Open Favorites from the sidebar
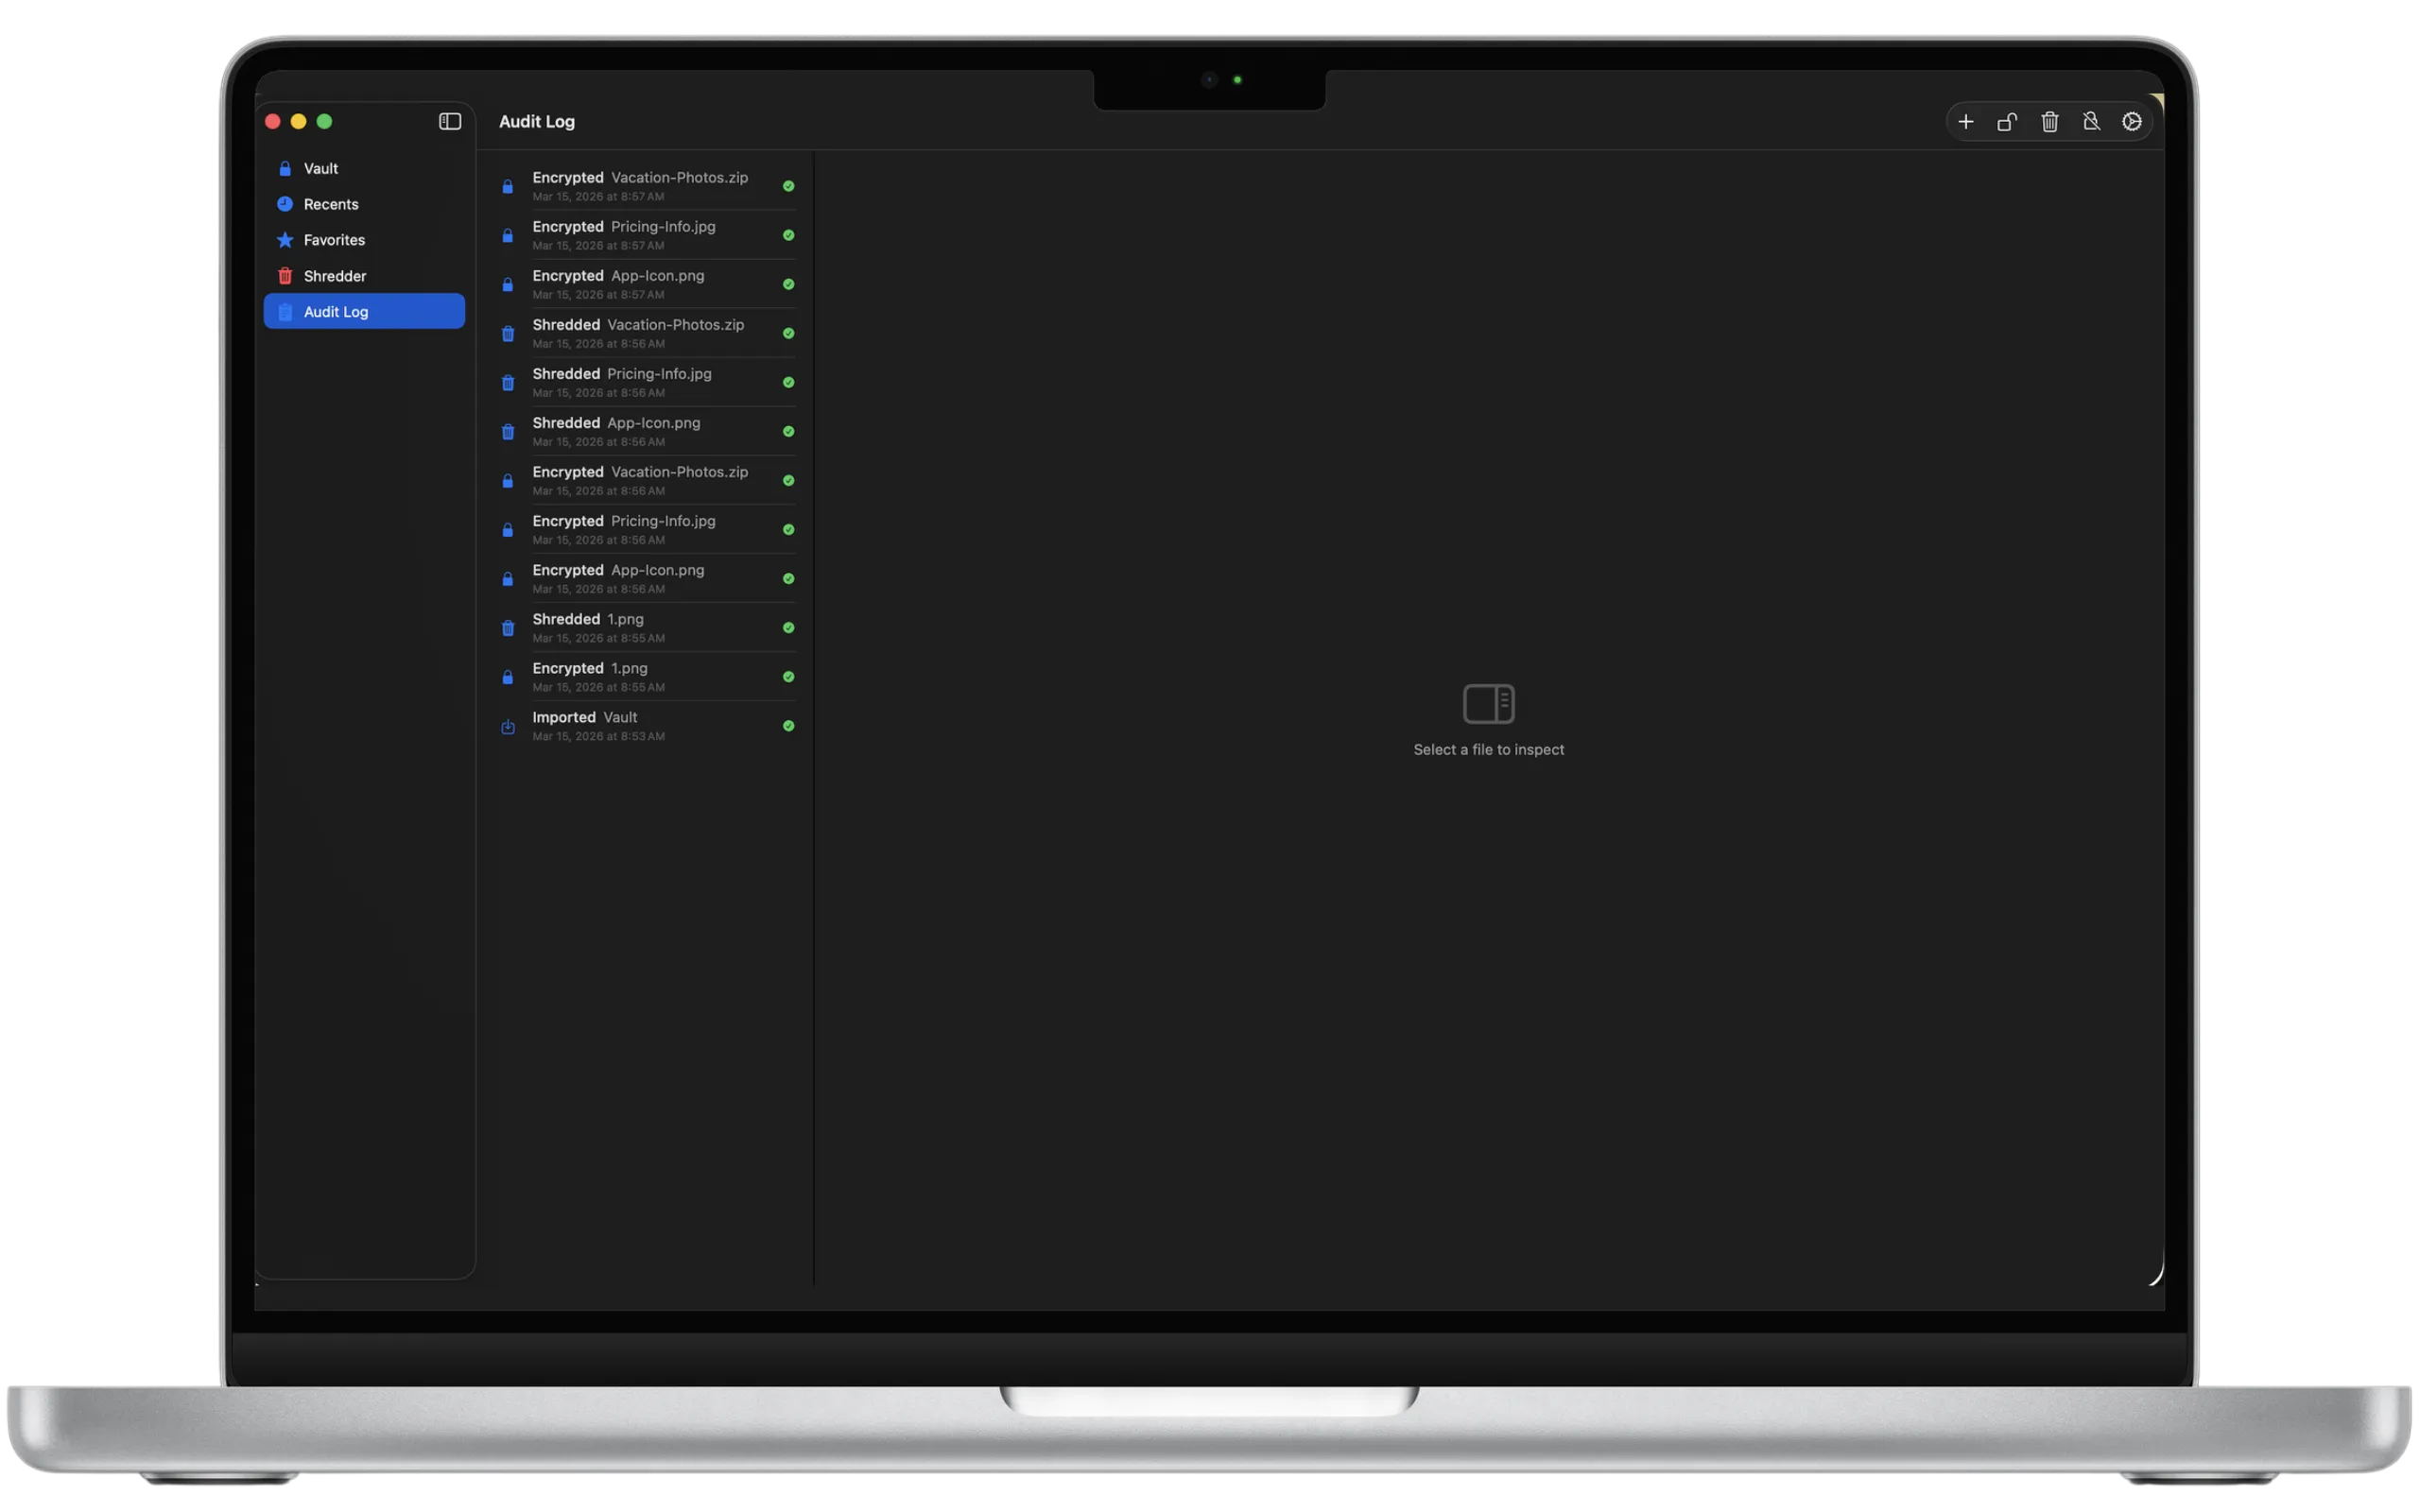Screen dimensions: 2420x1512 tap(334, 240)
